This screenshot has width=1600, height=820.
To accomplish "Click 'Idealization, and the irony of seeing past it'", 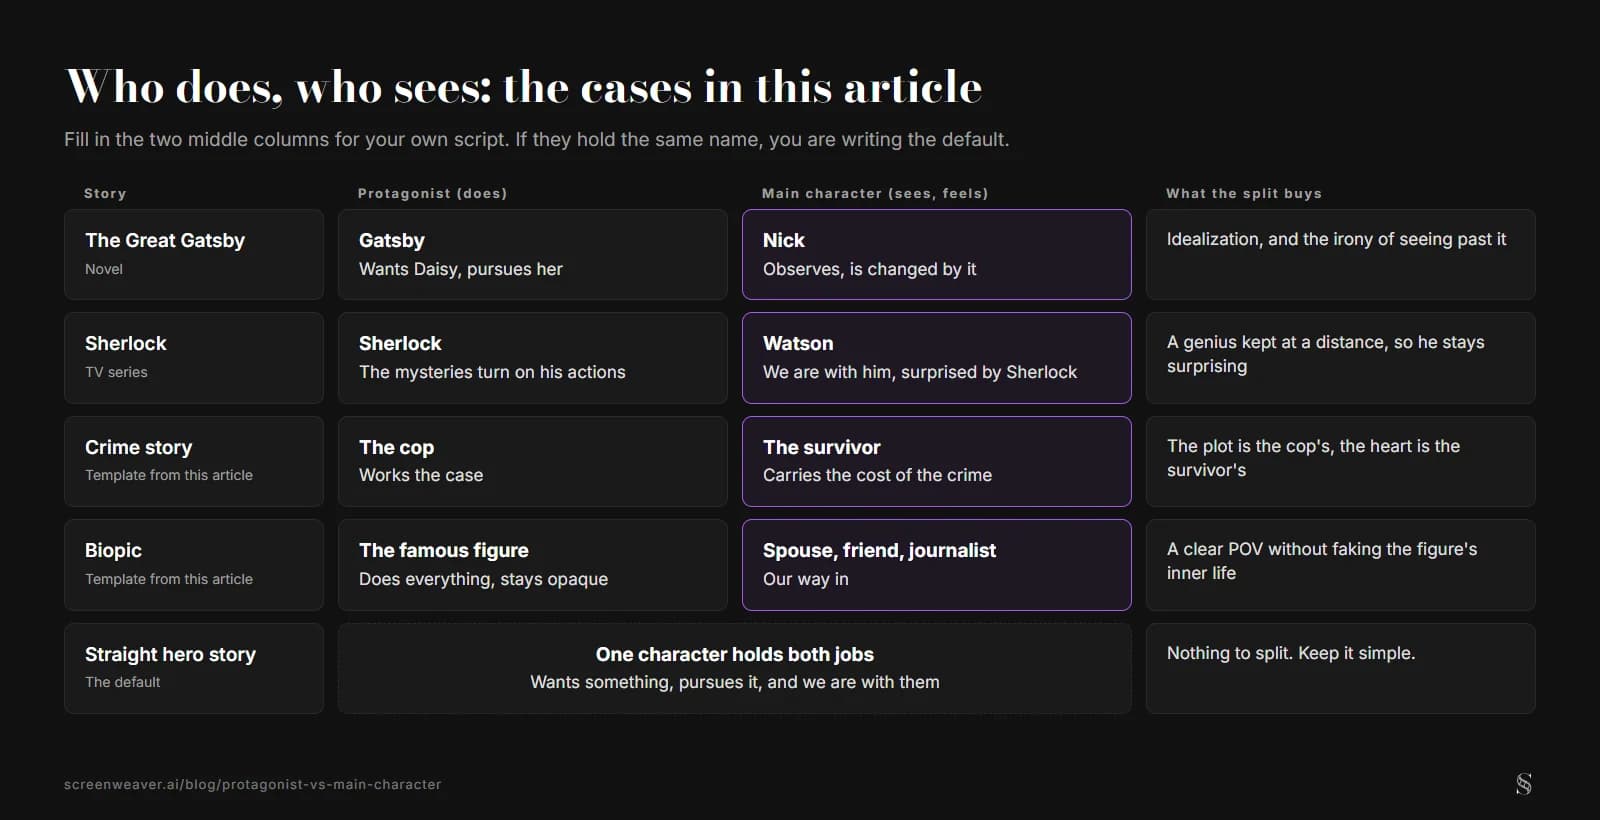I will point(1336,239).
